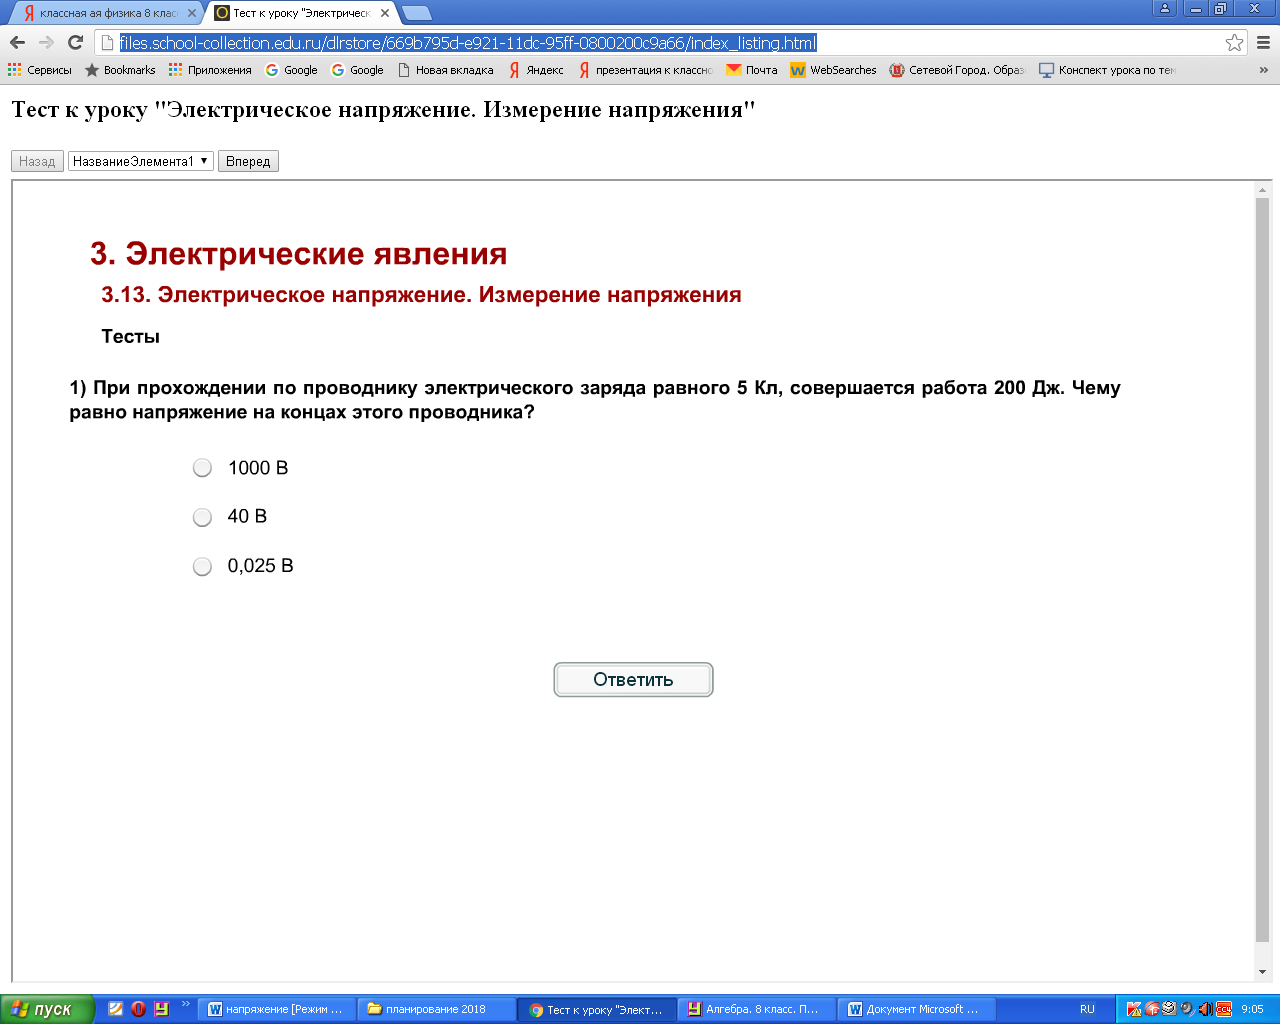Click the RU language indicator
The width and height of the screenshot is (1280, 1024).
click(x=1087, y=1009)
